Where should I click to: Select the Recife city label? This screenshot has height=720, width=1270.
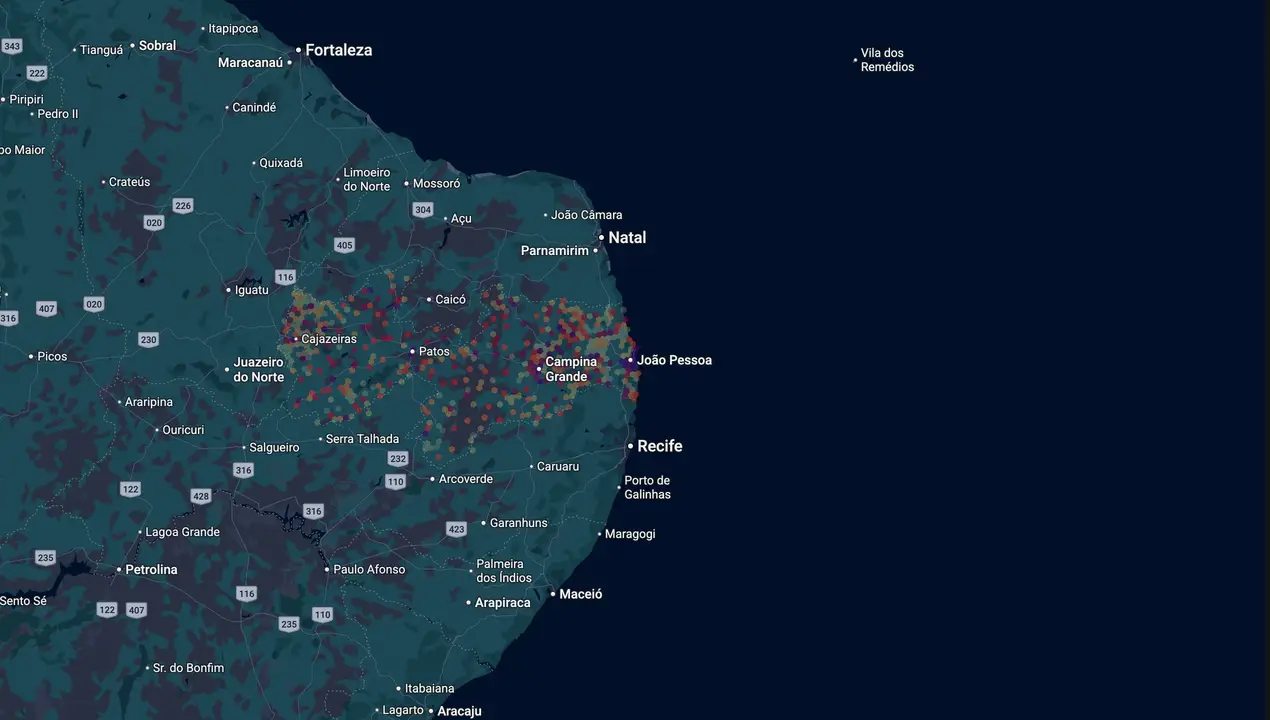tap(660, 446)
